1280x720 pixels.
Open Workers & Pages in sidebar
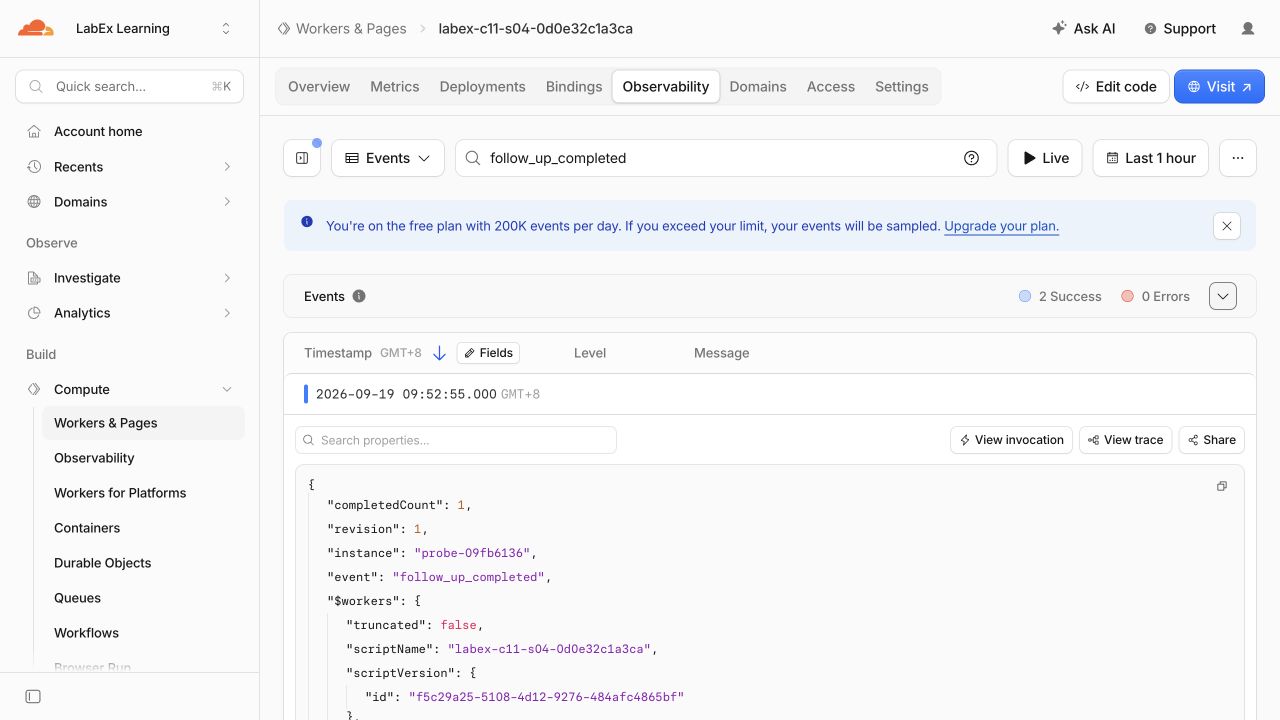coord(143,423)
